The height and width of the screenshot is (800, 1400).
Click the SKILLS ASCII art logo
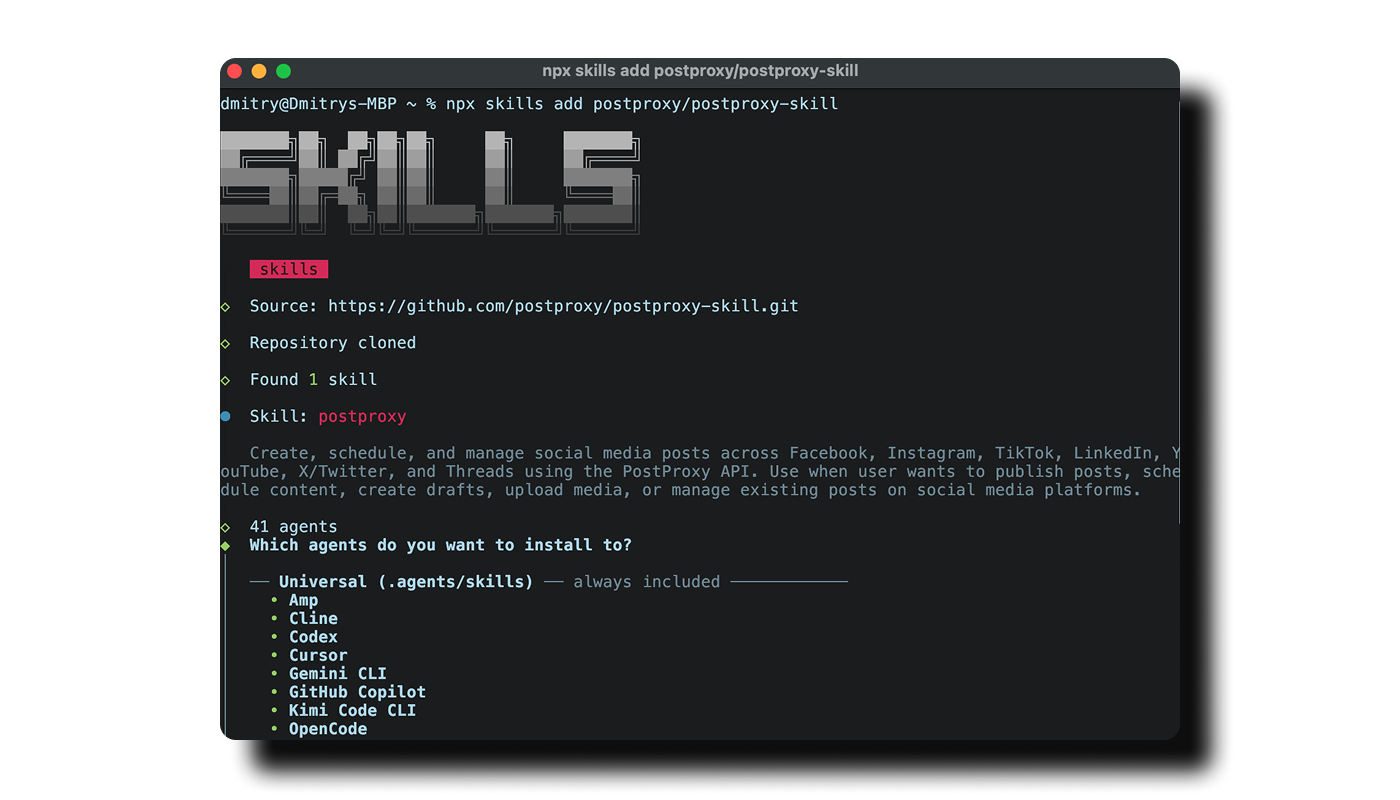point(430,185)
